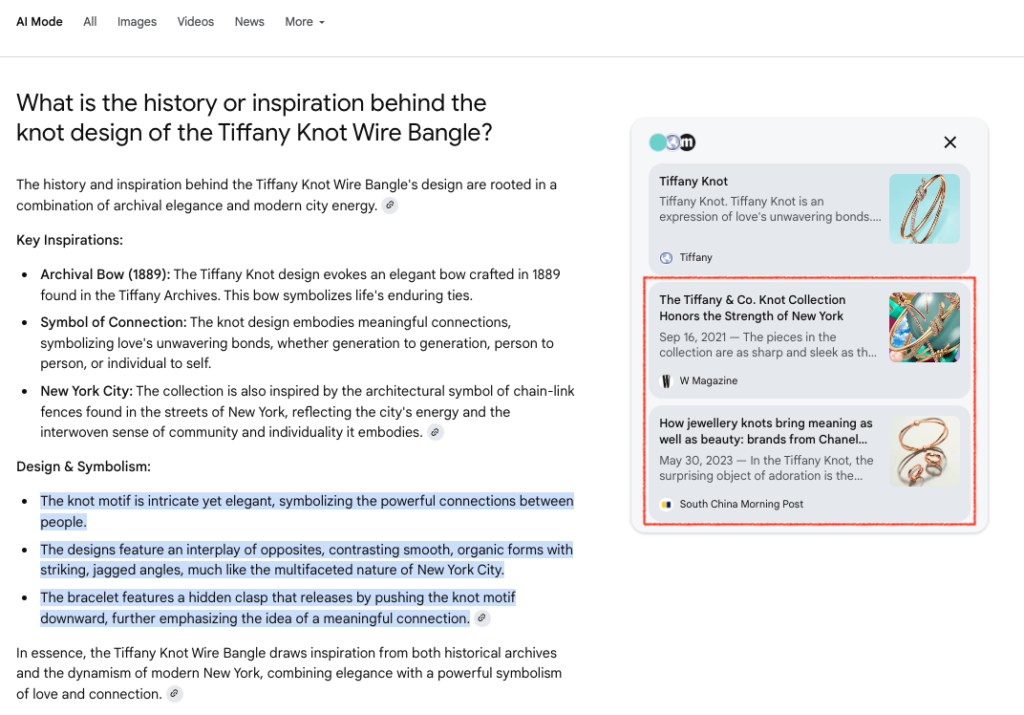Click the Tiffany Knot bangle thumbnail

pos(924,209)
